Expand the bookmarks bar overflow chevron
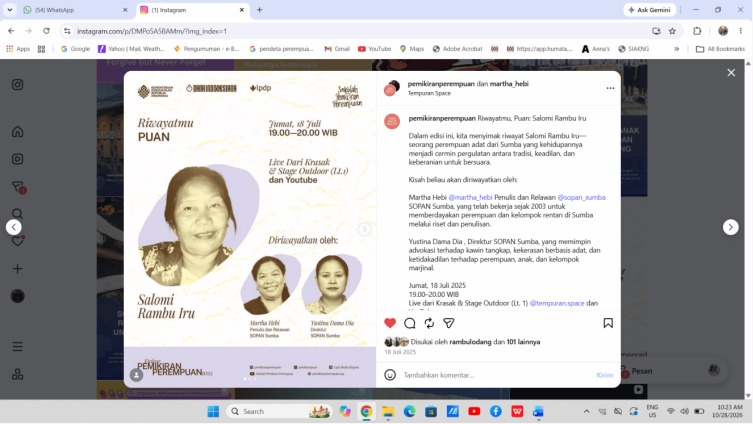Screen dimensions: 753x424 point(677,48)
